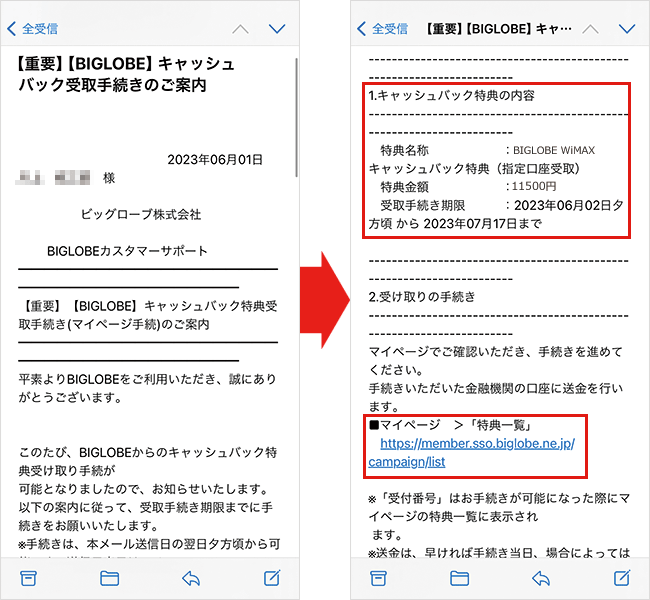Tap the archive icon in the right email toolbar
650x600 pixels.
point(379,577)
